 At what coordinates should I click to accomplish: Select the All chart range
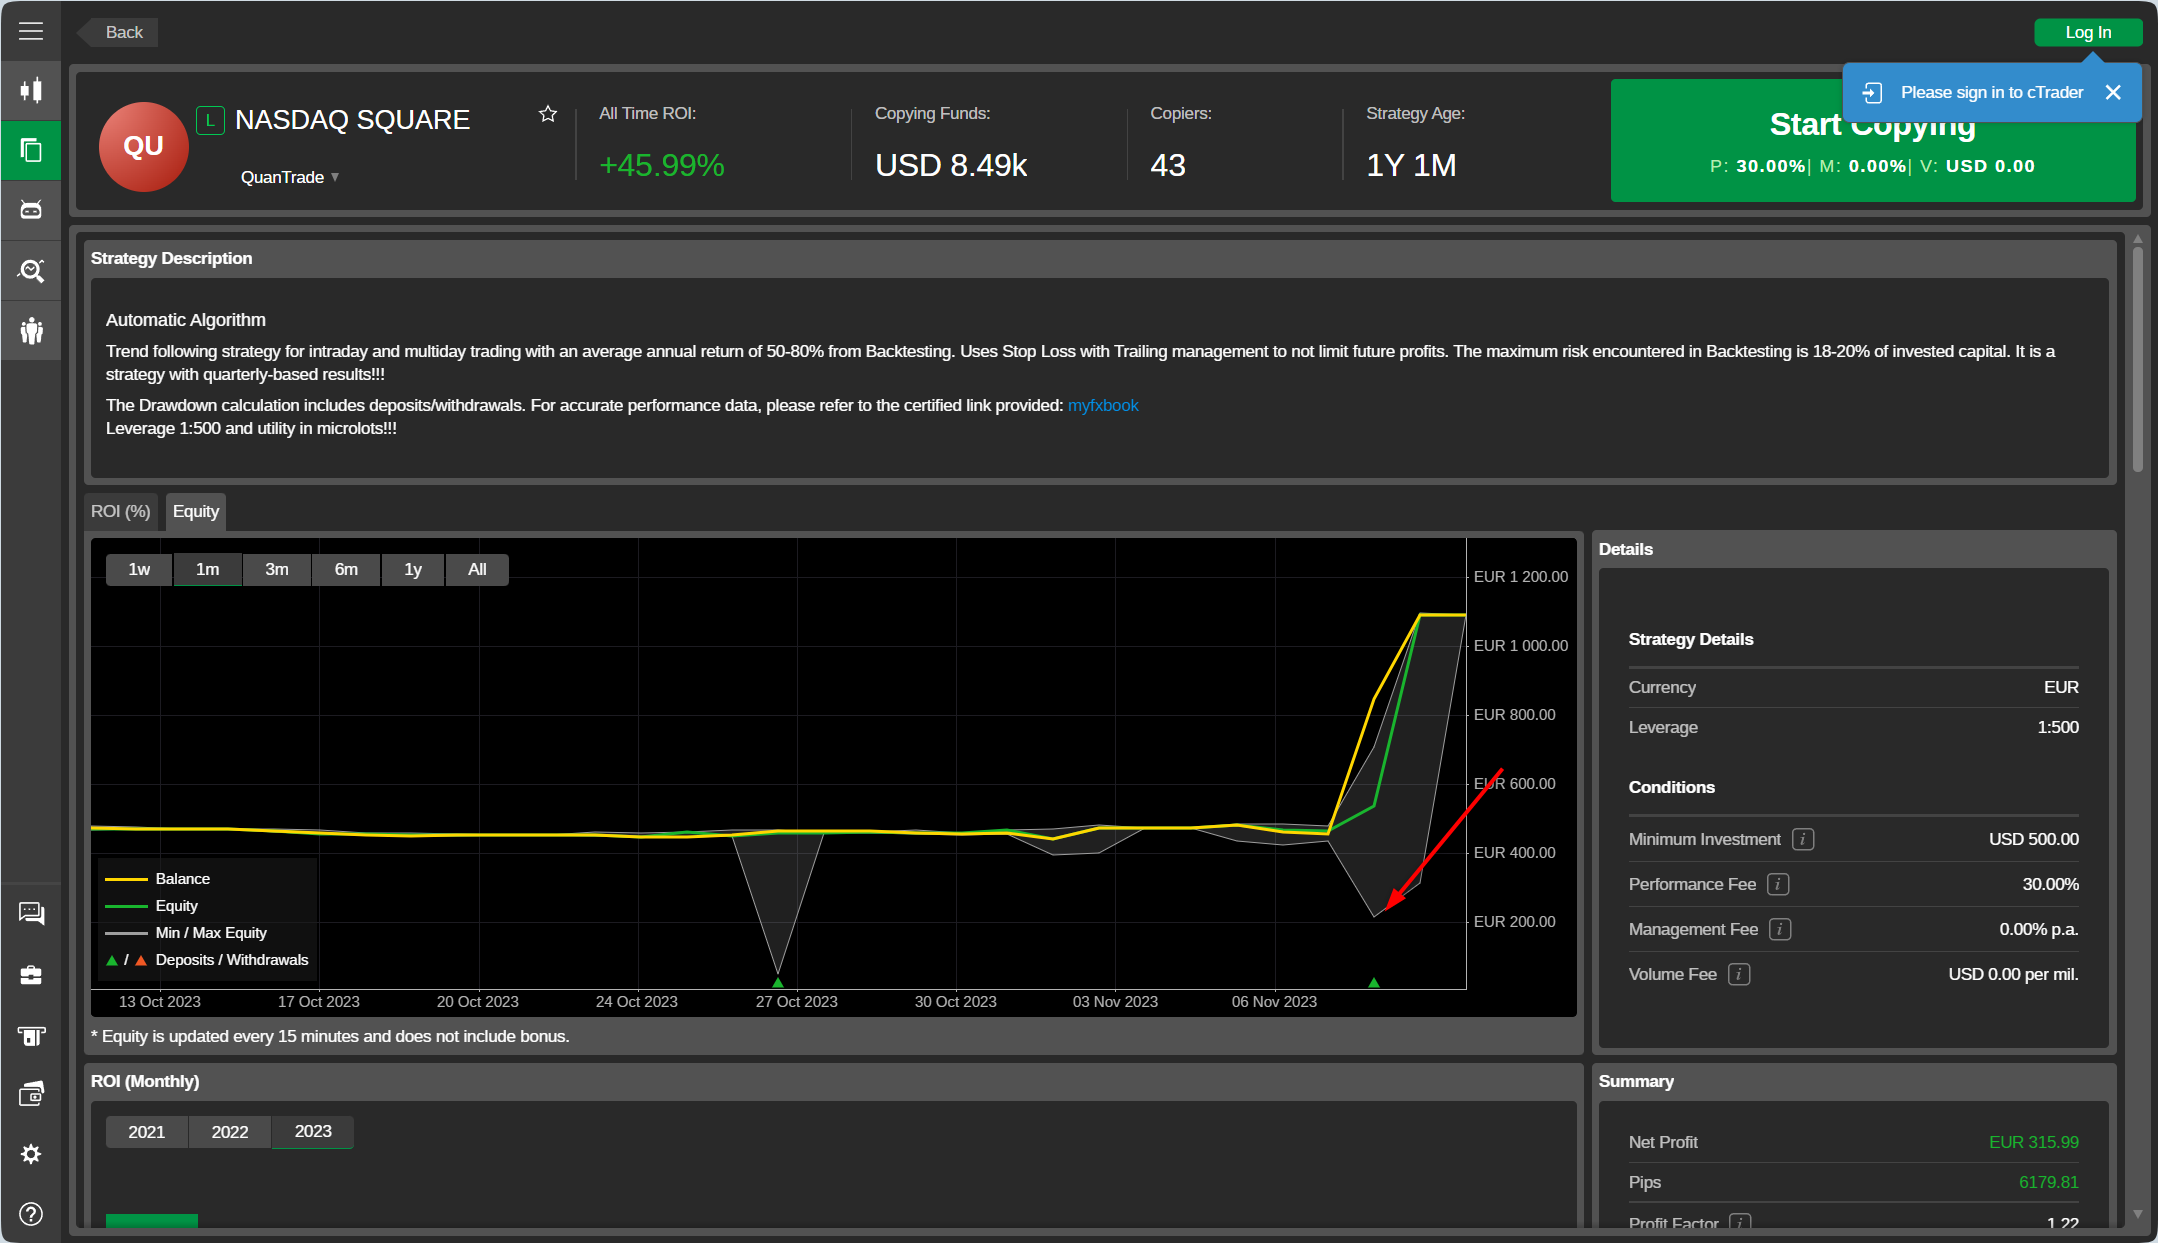click(477, 569)
